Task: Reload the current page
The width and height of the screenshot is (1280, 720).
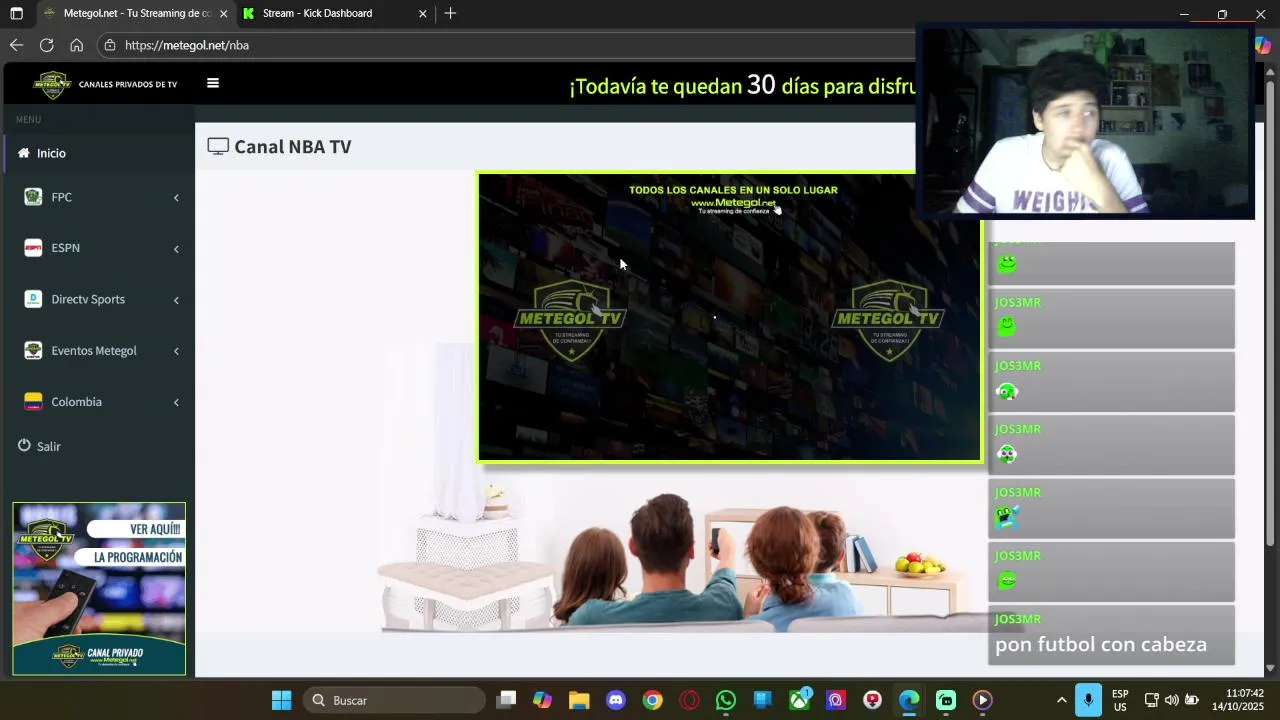Action: (46, 45)
